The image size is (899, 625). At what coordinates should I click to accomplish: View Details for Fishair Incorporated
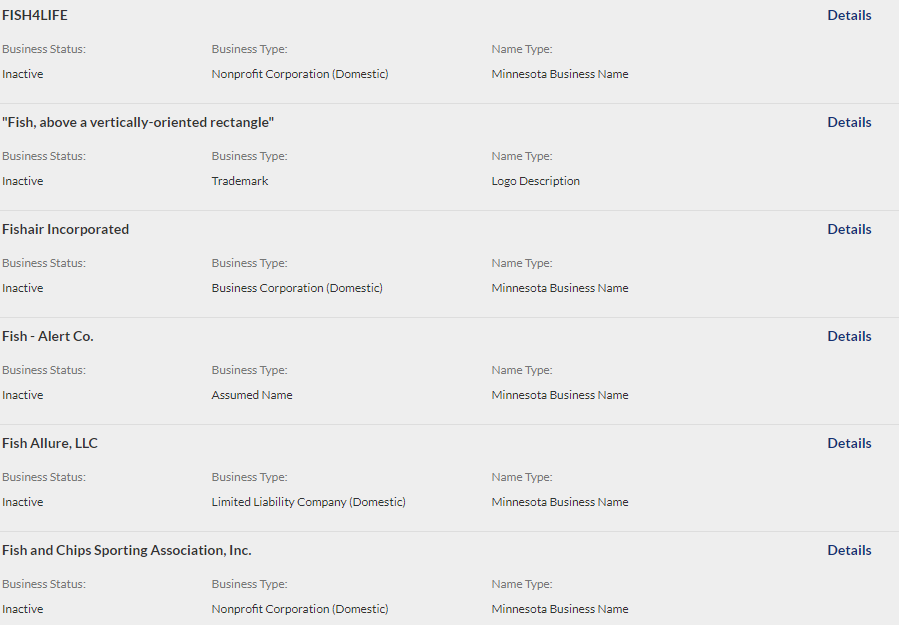tap(849, 229)
